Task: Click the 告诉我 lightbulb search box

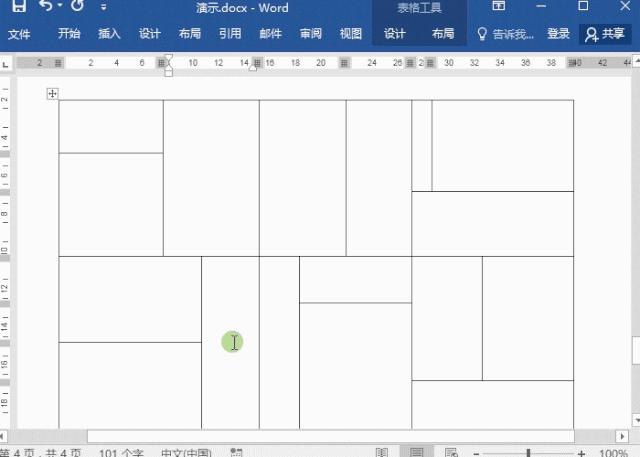Action: (x=505, y=34)
